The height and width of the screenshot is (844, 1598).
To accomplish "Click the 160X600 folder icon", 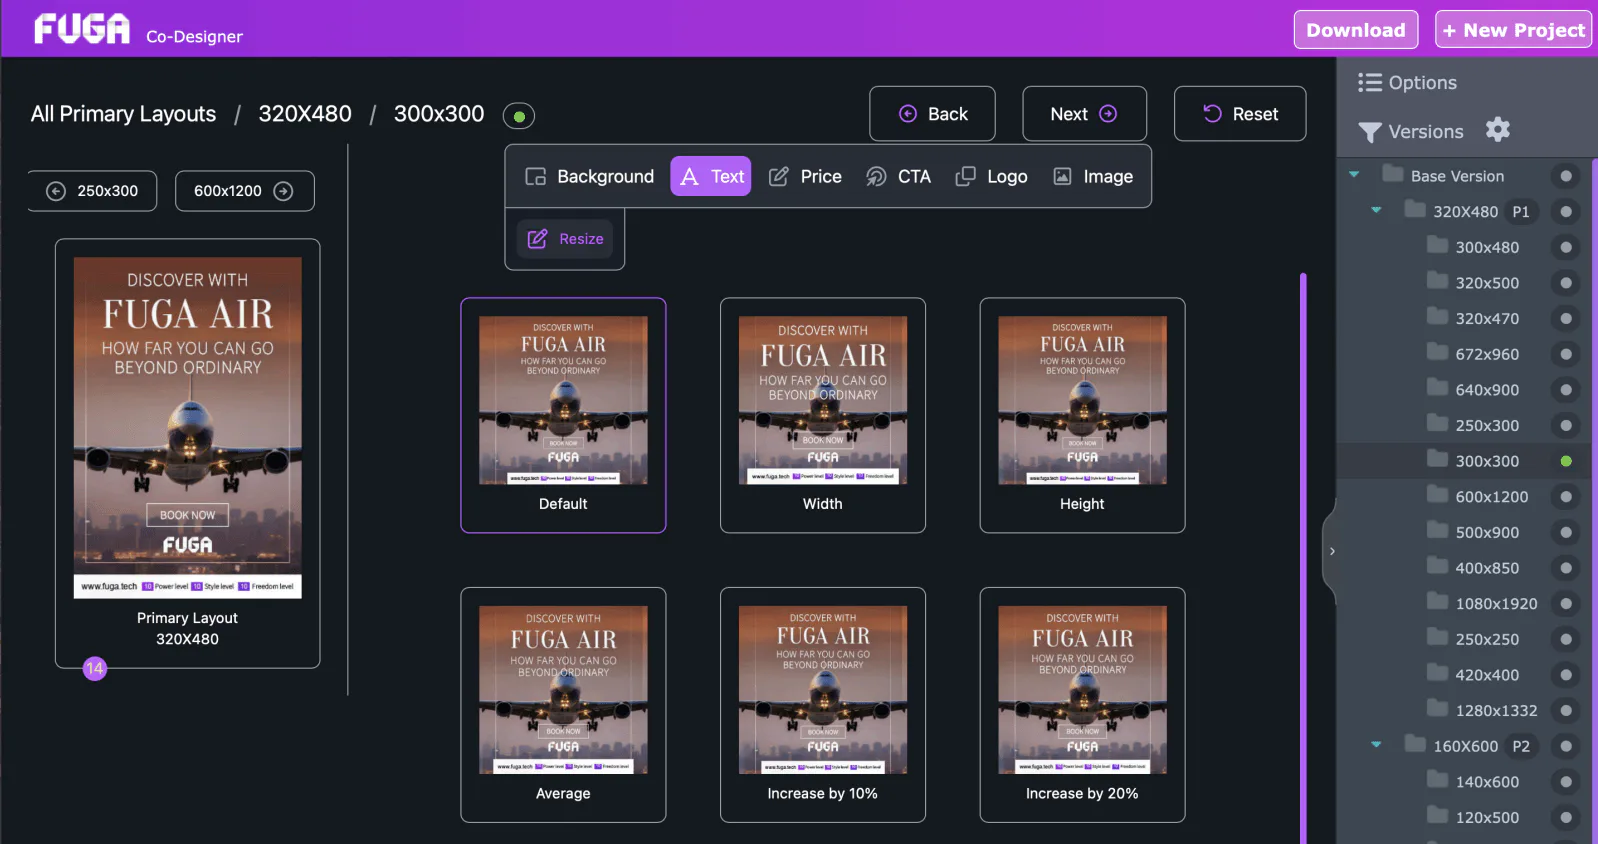I will pyautogui.click(x=1415, y=744).
